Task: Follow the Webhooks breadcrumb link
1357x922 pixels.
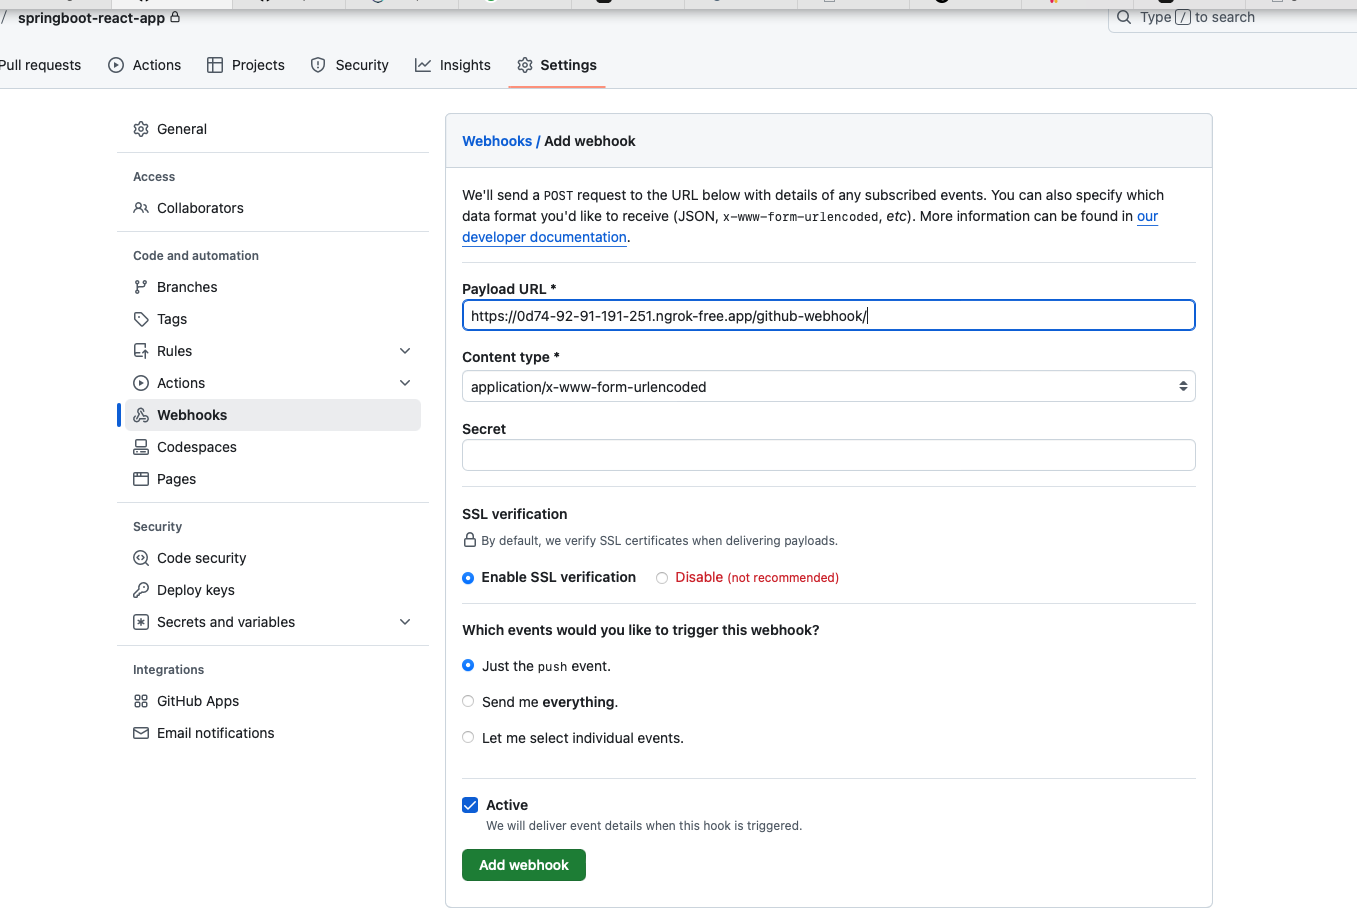Action: pos(497,141)
